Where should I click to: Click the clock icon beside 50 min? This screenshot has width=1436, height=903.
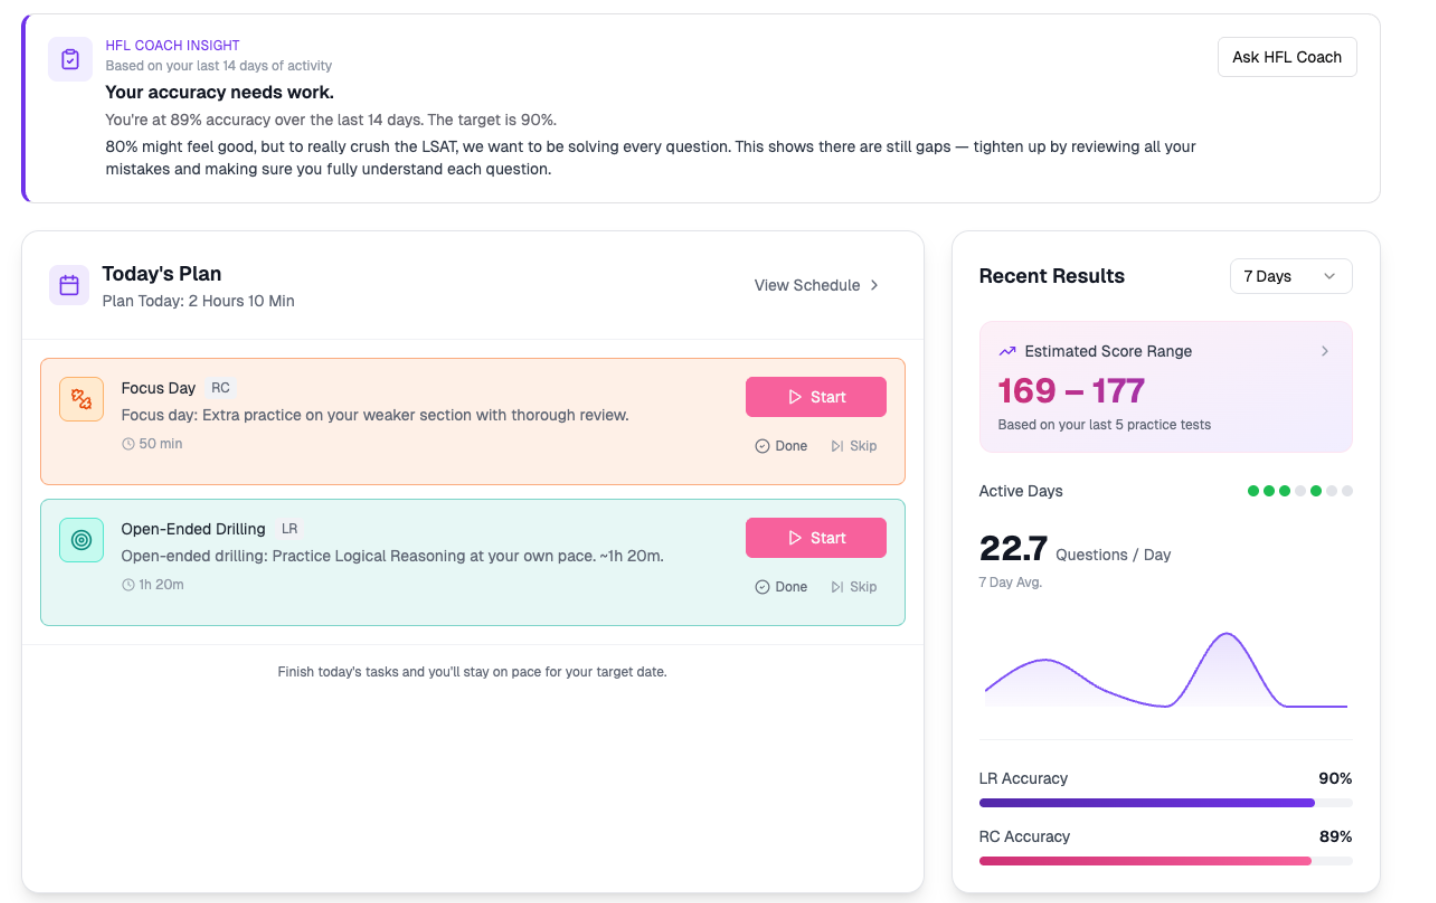click(x=128, y=444)
